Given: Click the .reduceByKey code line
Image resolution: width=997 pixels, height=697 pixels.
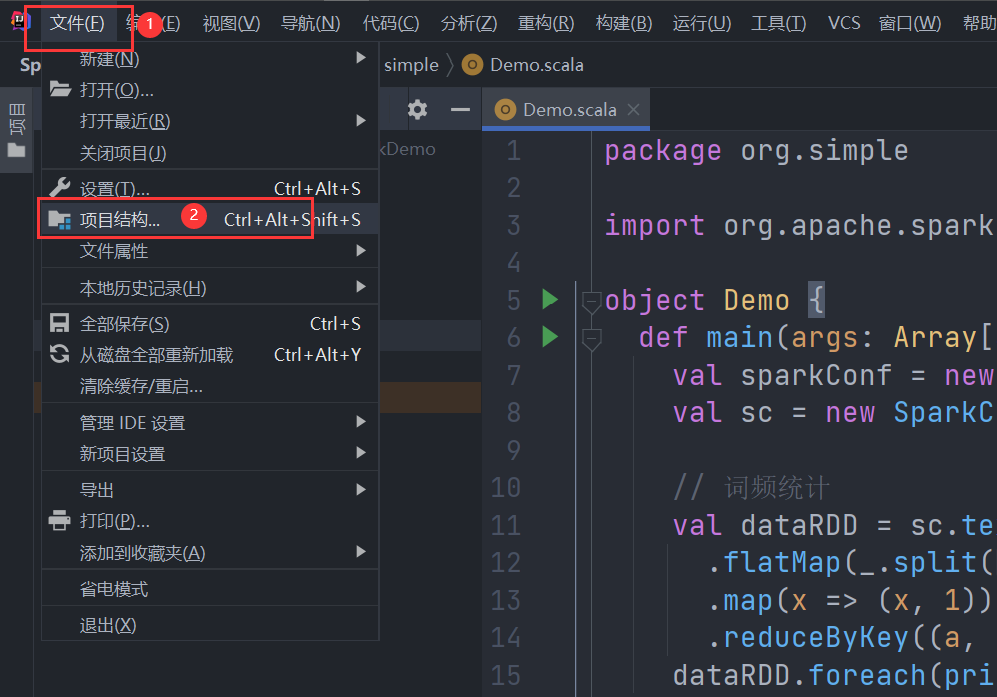Looking at the screenshot, I should 842,638.
